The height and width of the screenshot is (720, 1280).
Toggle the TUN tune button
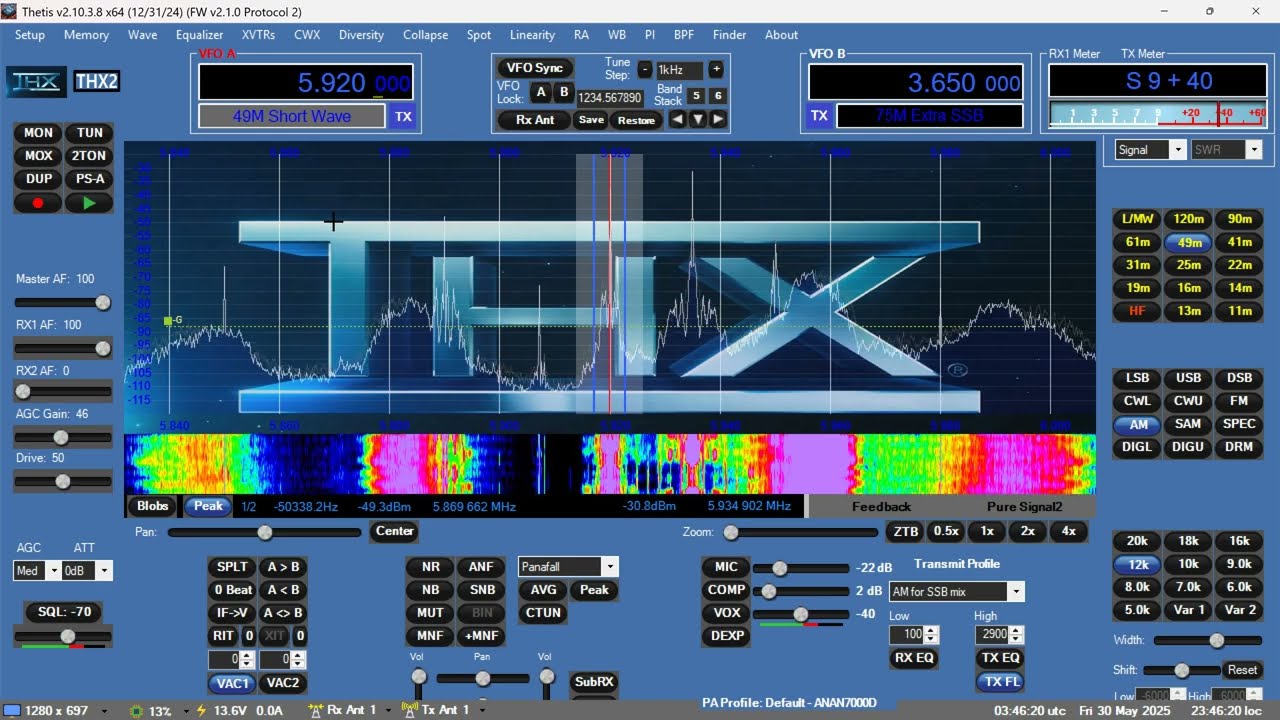point(89,133)
